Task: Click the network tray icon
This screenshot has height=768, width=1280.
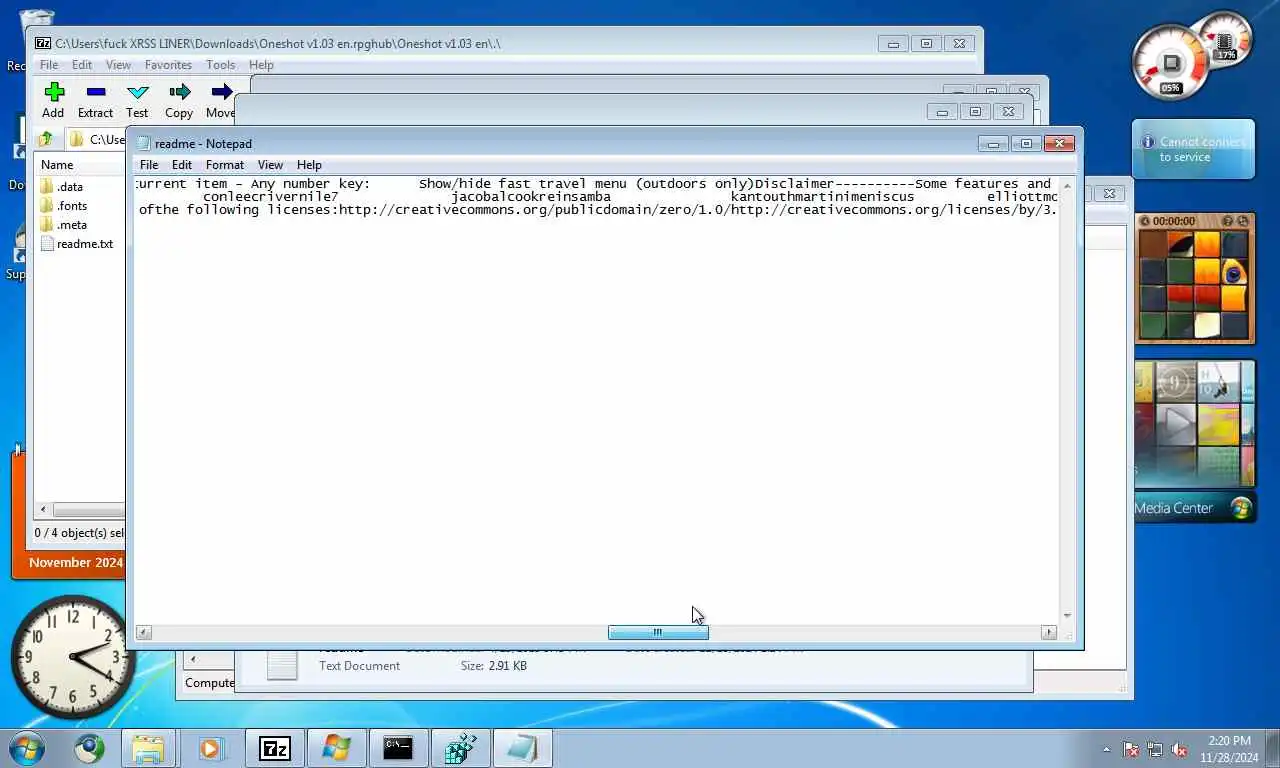Action: pos(1155,749)
